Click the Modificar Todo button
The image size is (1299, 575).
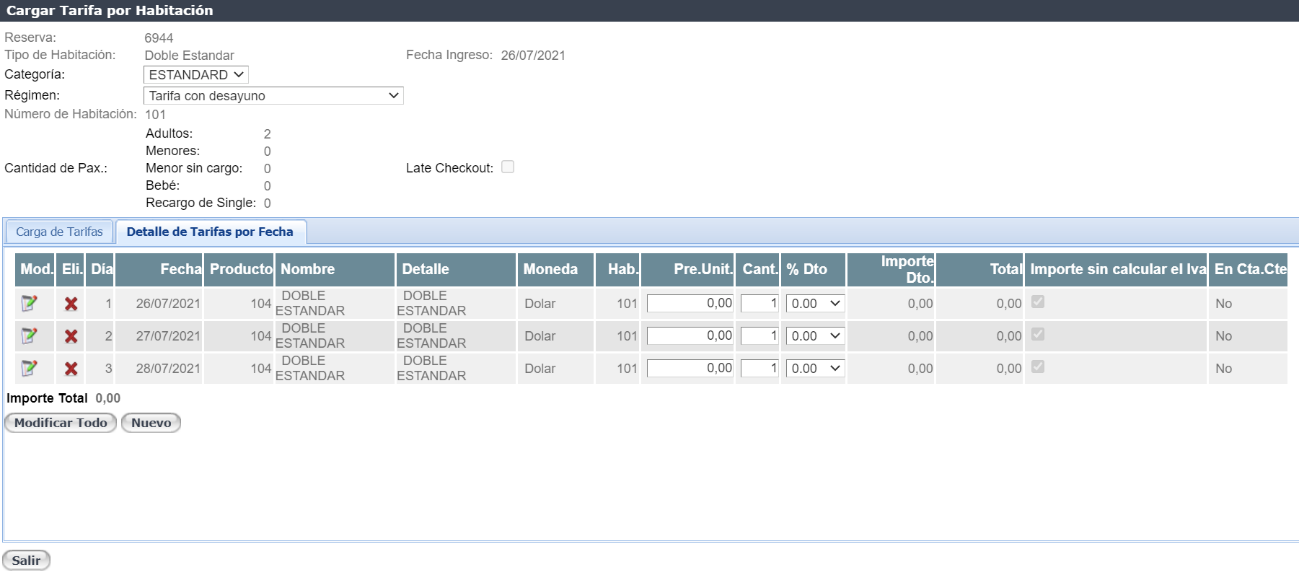coord(61,423)
